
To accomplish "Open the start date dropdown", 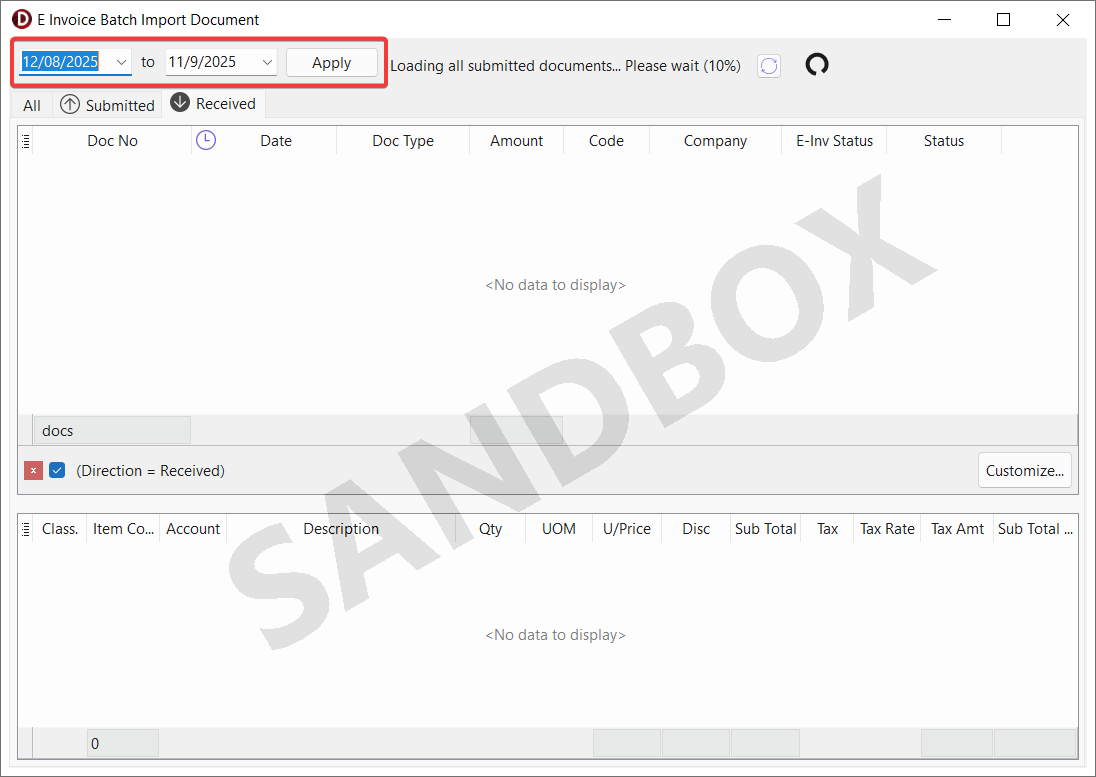I will point(121,62).
